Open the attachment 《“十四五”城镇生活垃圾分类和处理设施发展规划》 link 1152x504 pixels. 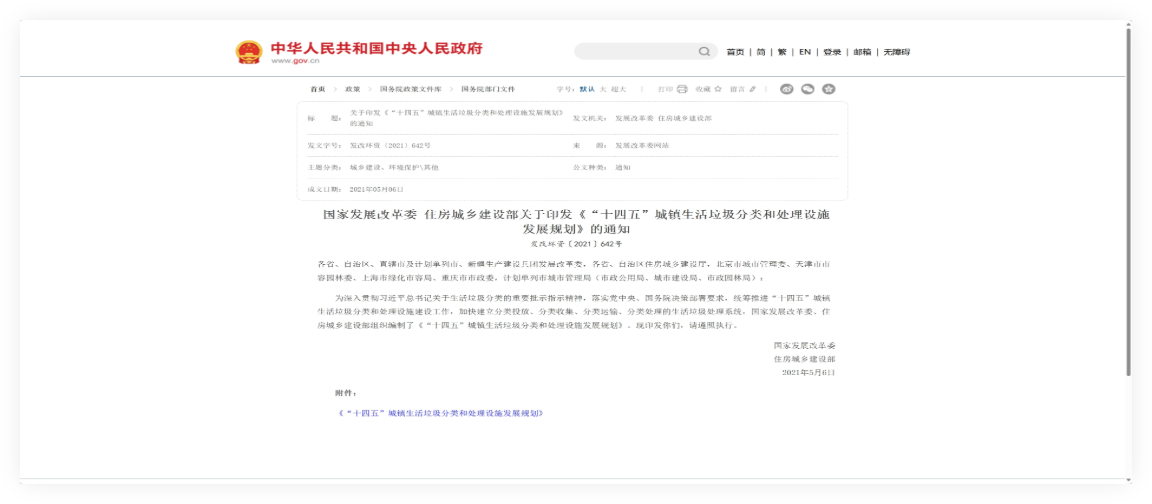tap(439, 414)
